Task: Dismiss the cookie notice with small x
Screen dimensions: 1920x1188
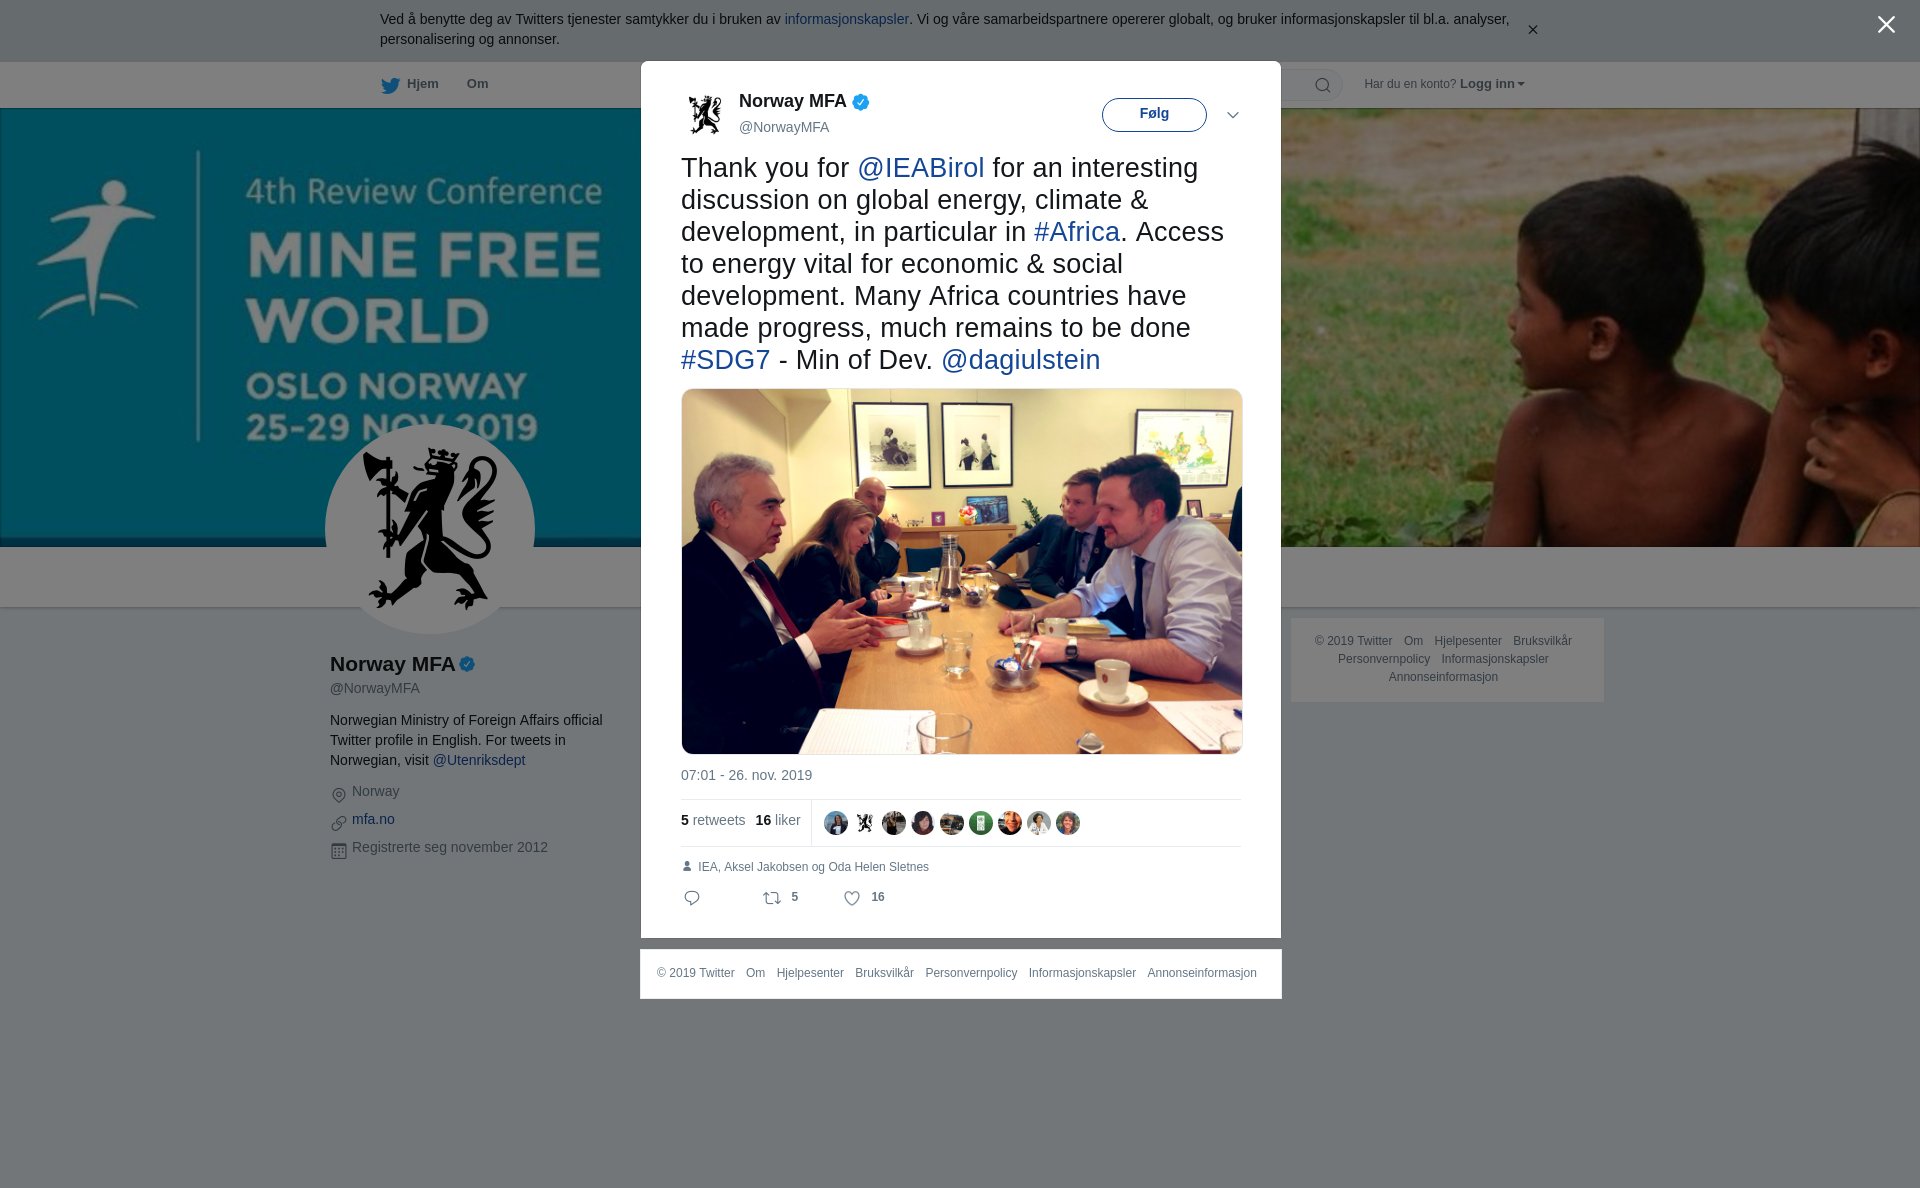Action: [x=1532, y=30]
